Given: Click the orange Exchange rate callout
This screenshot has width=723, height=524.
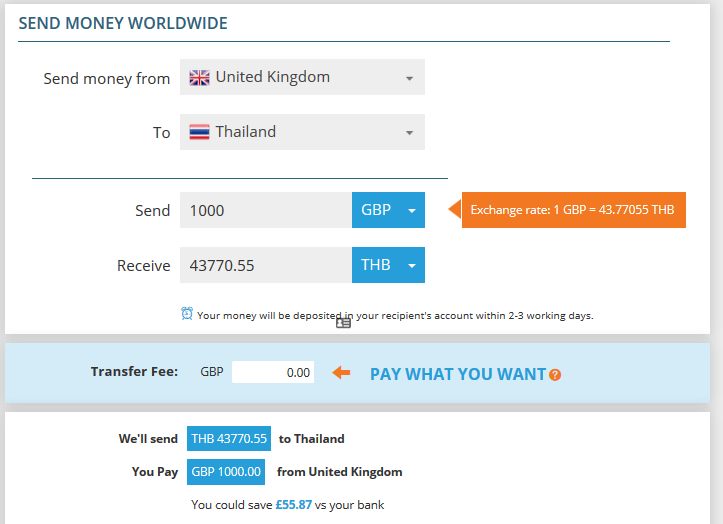Looking at the screenshot, I should pos(572,210).
